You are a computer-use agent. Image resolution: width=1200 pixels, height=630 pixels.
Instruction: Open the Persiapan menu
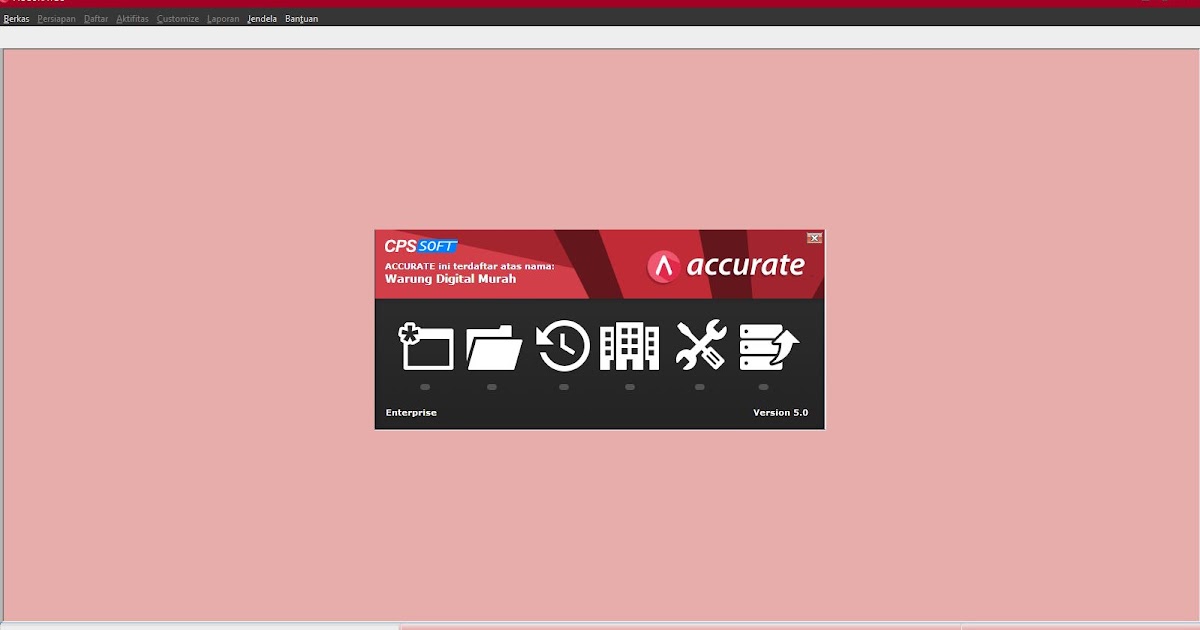pos(56,19)
